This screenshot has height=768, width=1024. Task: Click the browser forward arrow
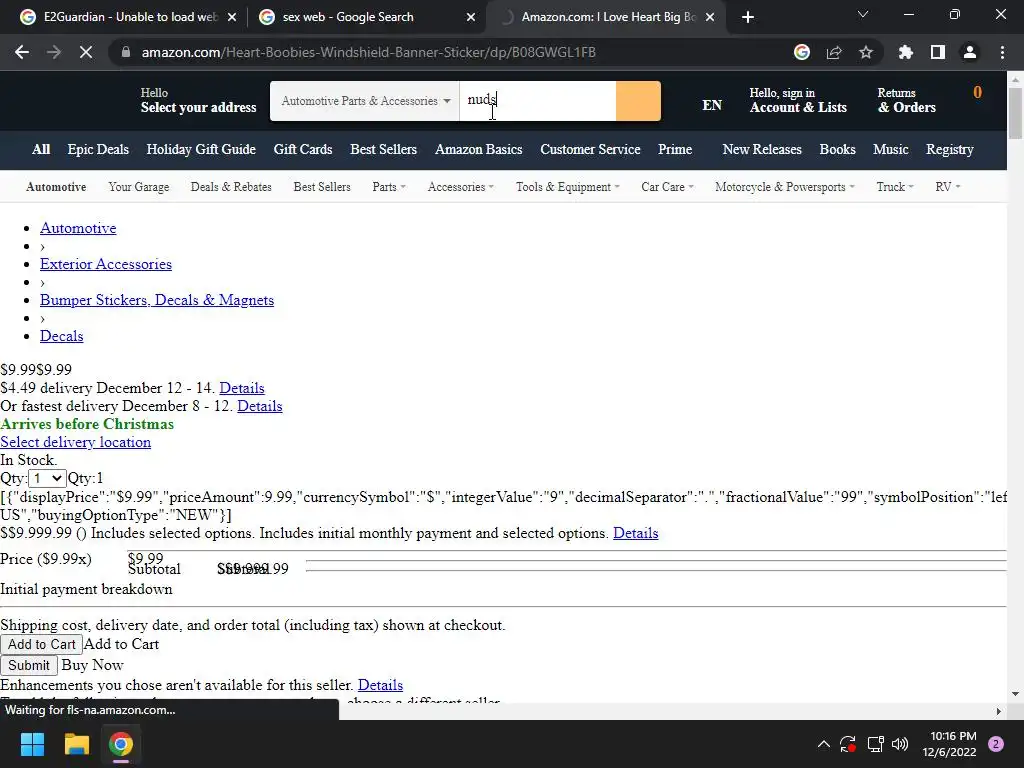[54, 52]
